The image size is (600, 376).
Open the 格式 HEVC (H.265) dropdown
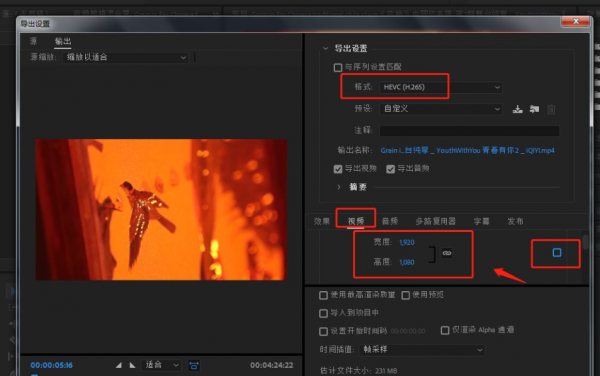point(440,87)
